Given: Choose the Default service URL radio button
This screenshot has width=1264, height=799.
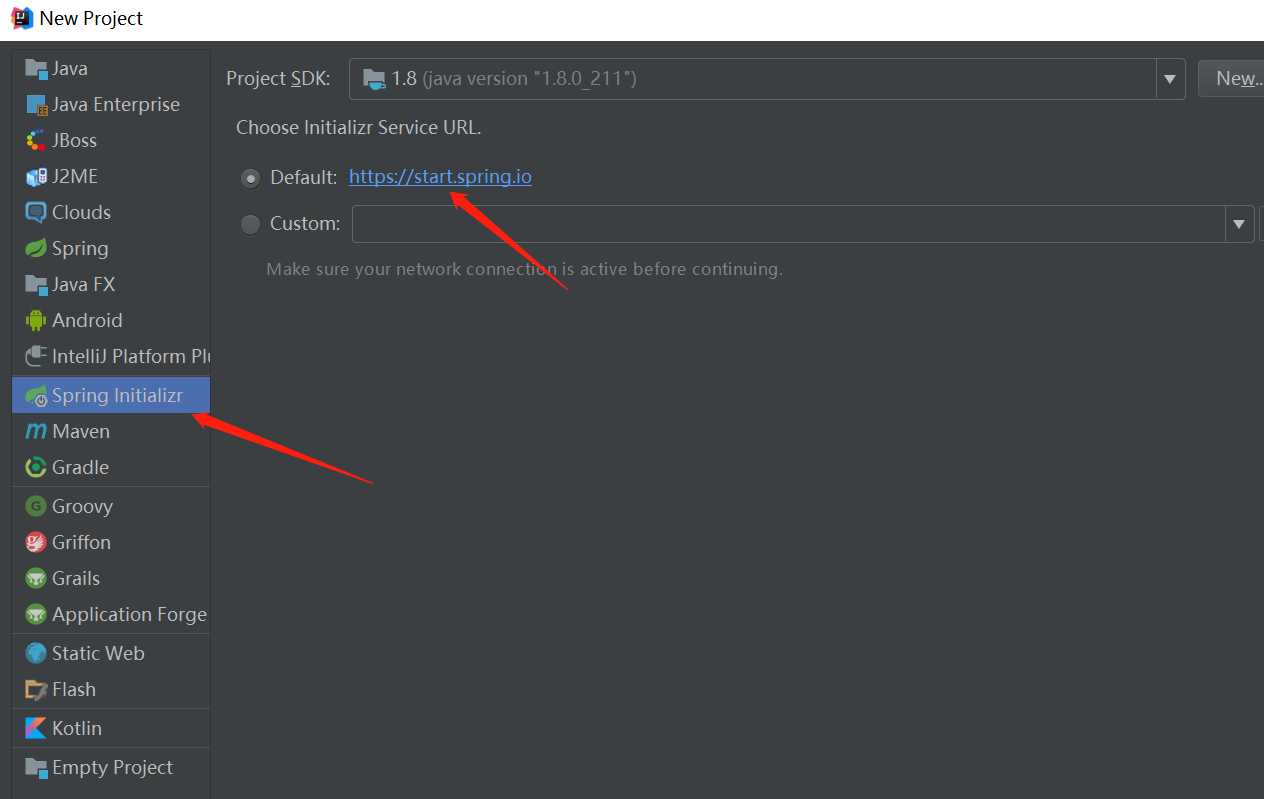Looking at the screenshot, I should click(x=250, y=178).
